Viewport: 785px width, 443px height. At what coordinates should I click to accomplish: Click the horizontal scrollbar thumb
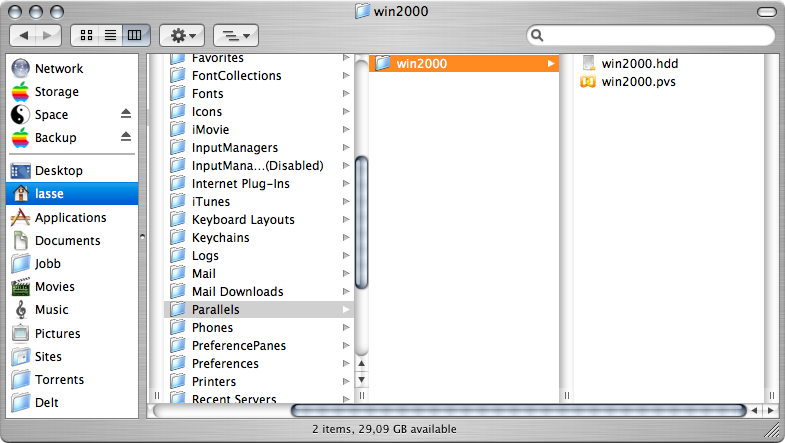[x=519, y=410]
